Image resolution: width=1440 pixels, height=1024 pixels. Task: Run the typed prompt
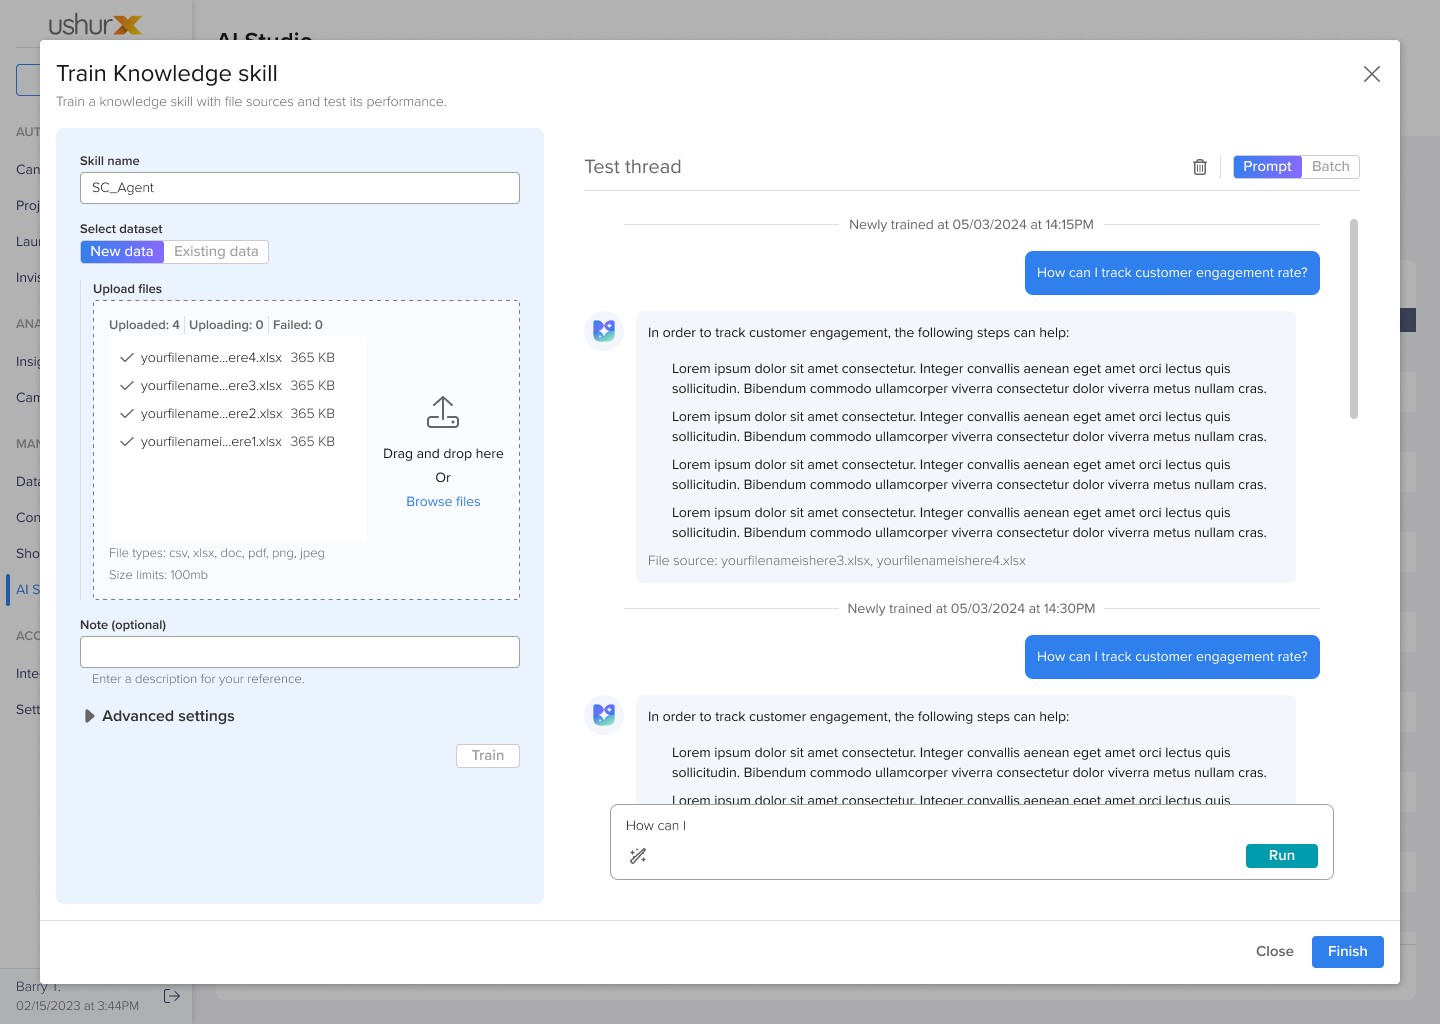tap(1282, 856)
